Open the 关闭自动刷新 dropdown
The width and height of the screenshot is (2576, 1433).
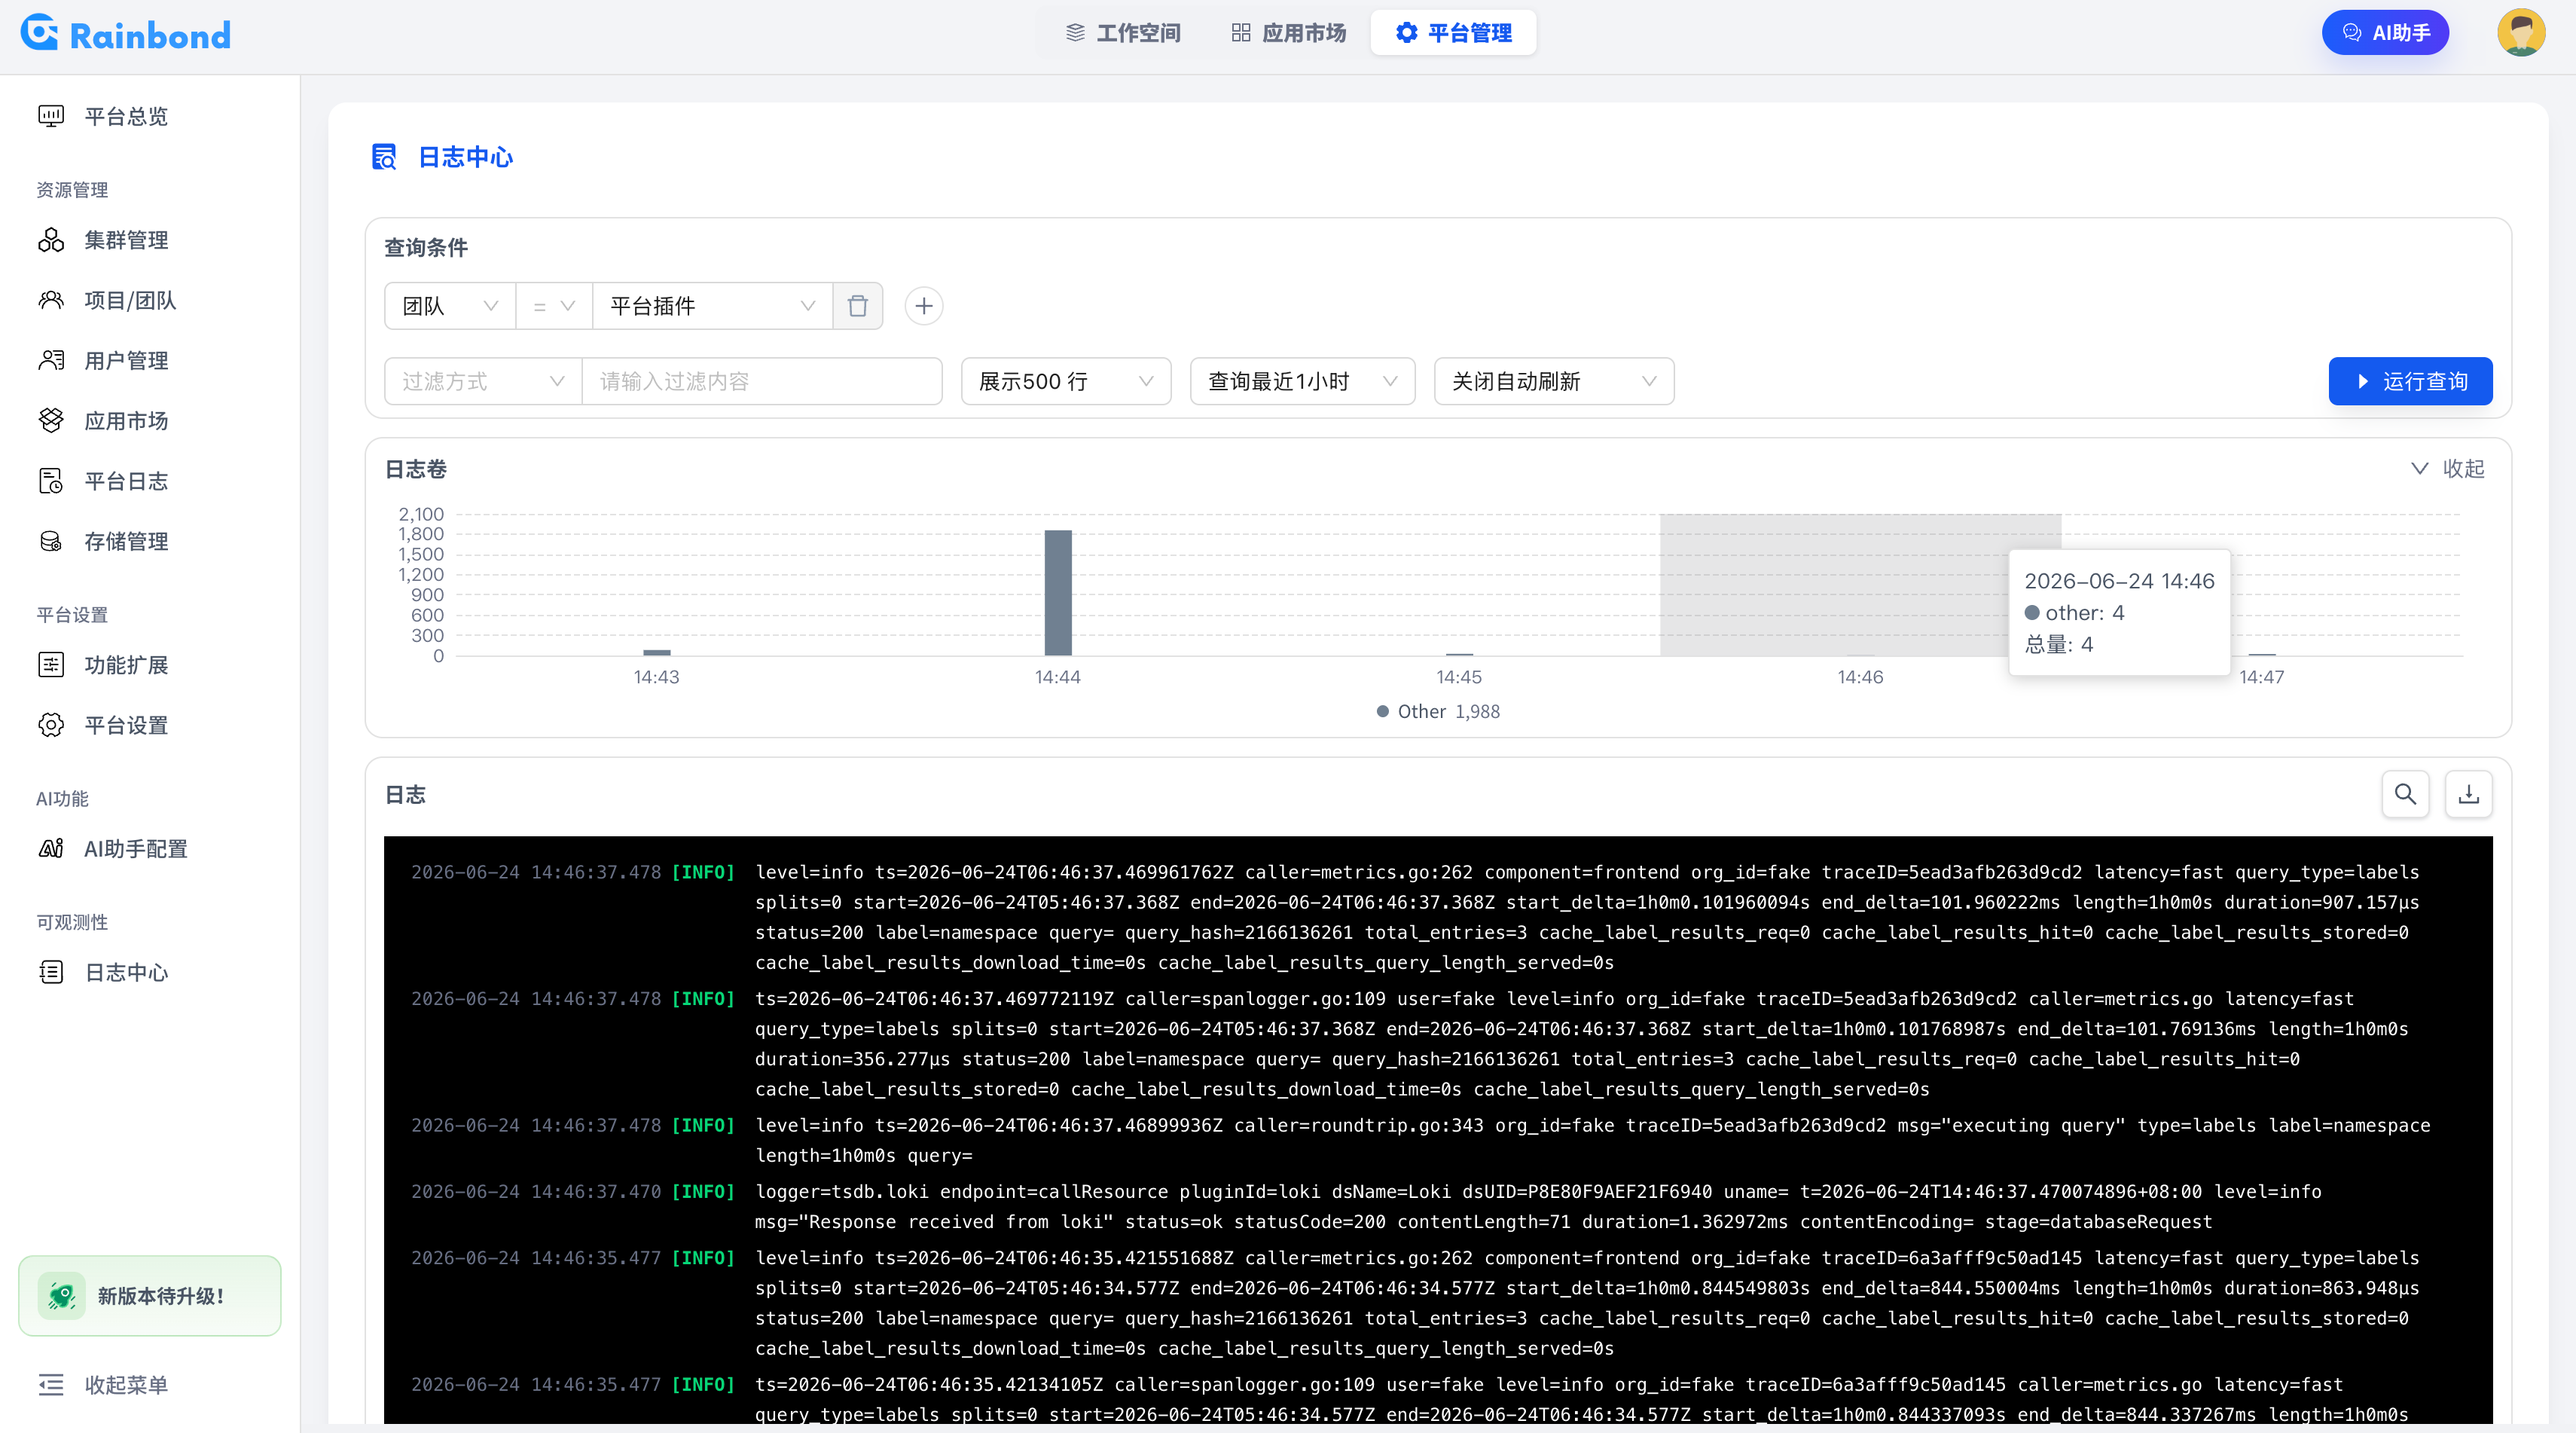point(1554,381)
